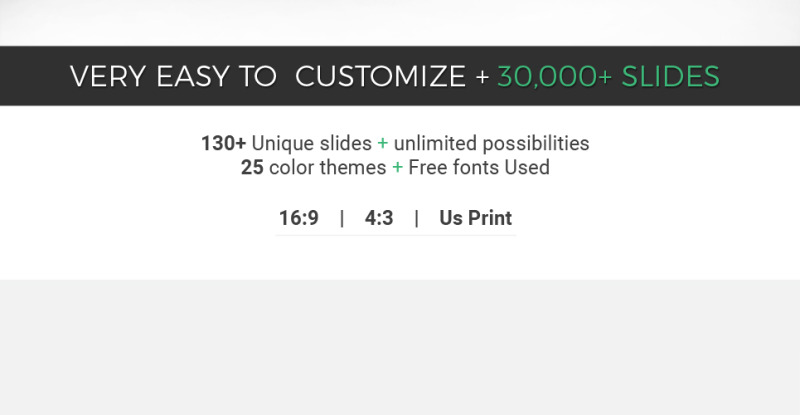This screenshot has width=800, height=415.
Task: Click the separator bar between 4:3 and Us Print
Action: point(417,218)
